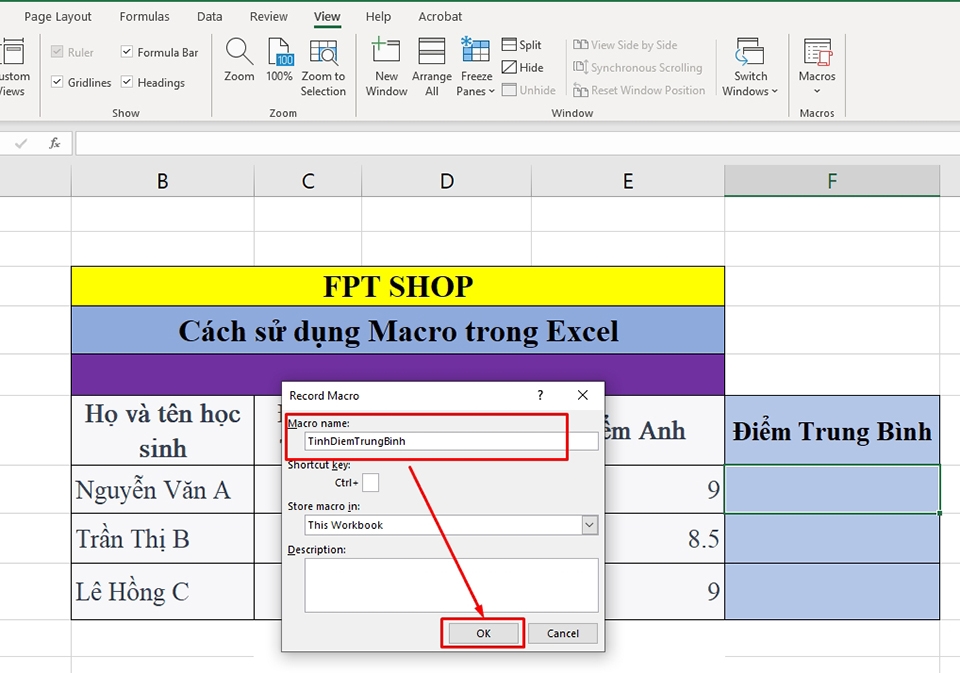
Task: Toggle the Ruler checkbox
Action: tap(57, 51)
